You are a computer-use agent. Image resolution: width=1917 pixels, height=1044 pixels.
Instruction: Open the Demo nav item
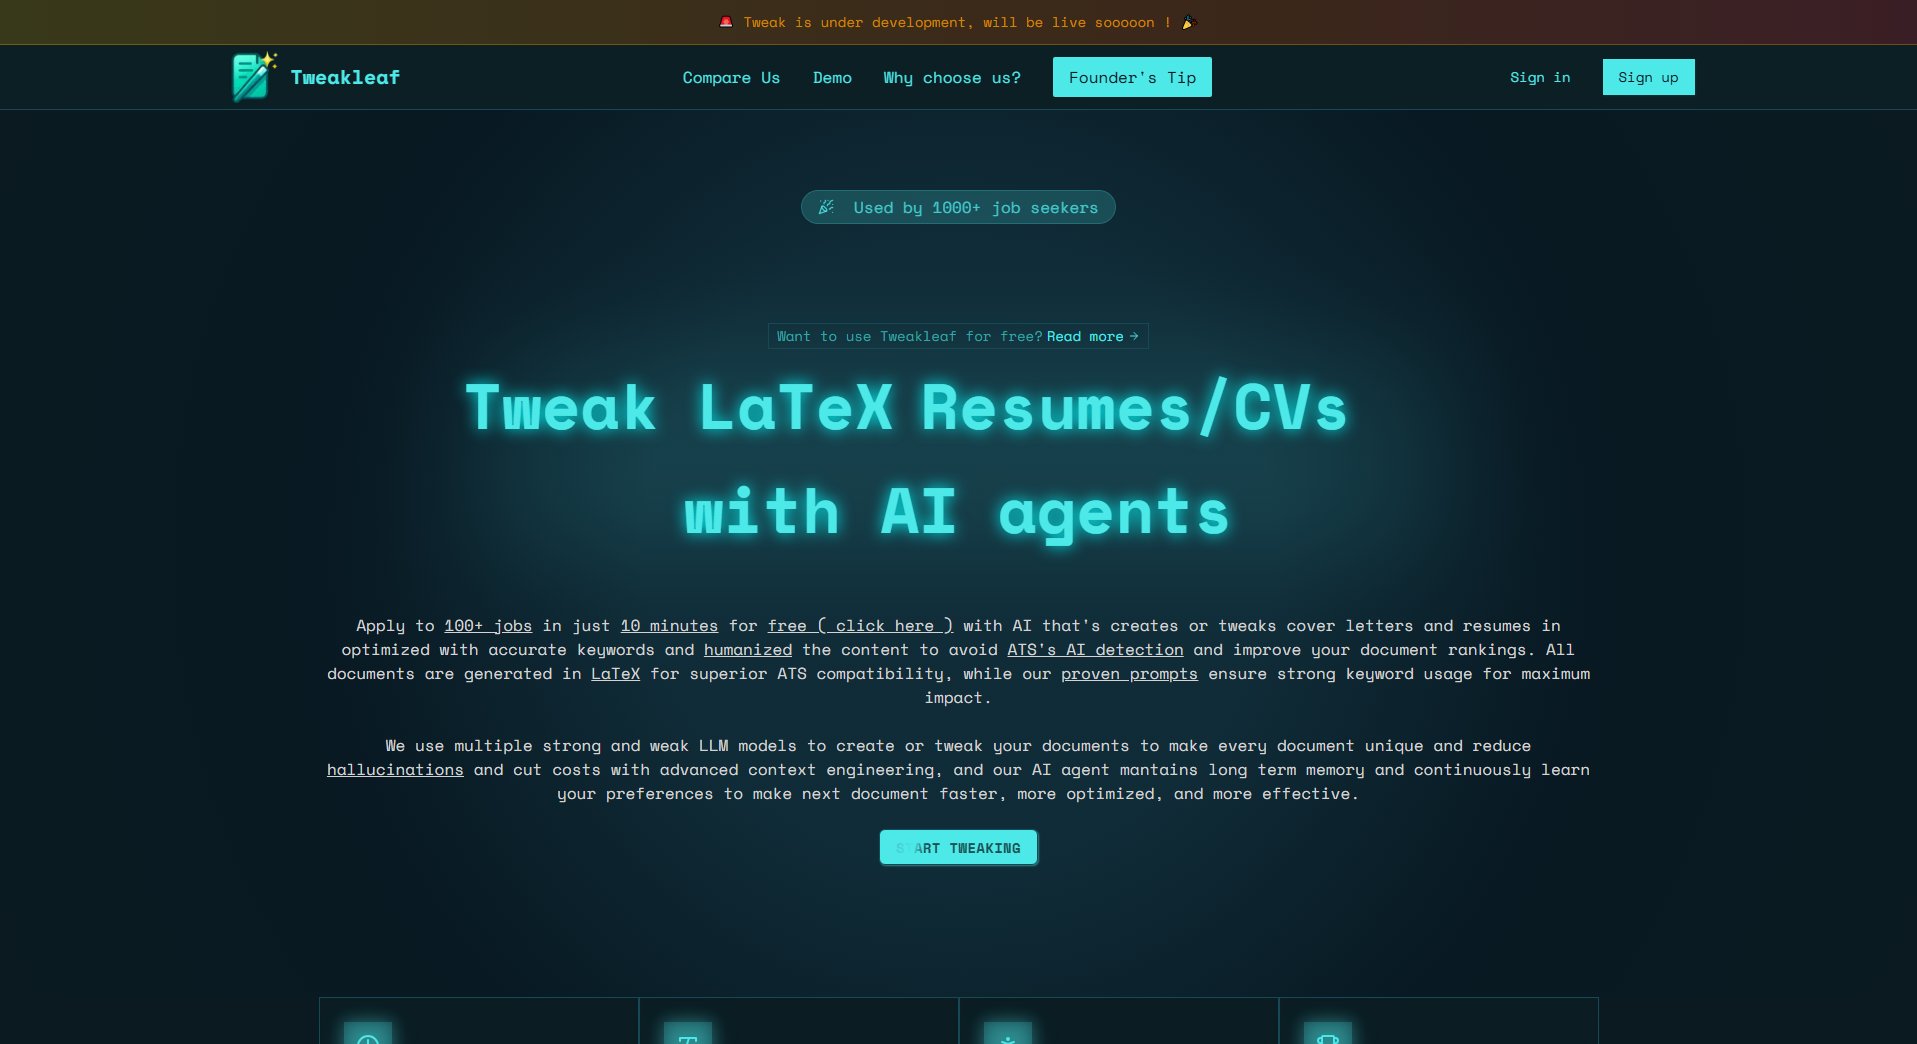coord(832,77)
